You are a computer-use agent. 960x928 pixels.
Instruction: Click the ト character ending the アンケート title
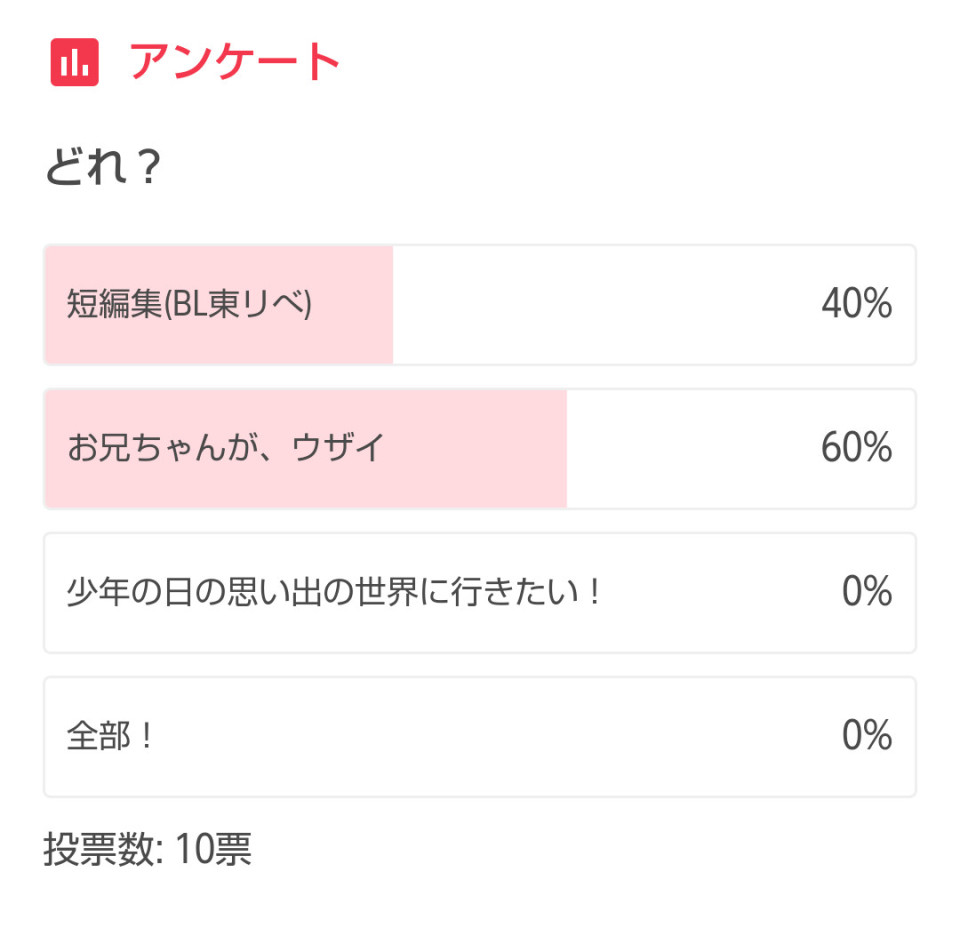[x=323, y=62]
